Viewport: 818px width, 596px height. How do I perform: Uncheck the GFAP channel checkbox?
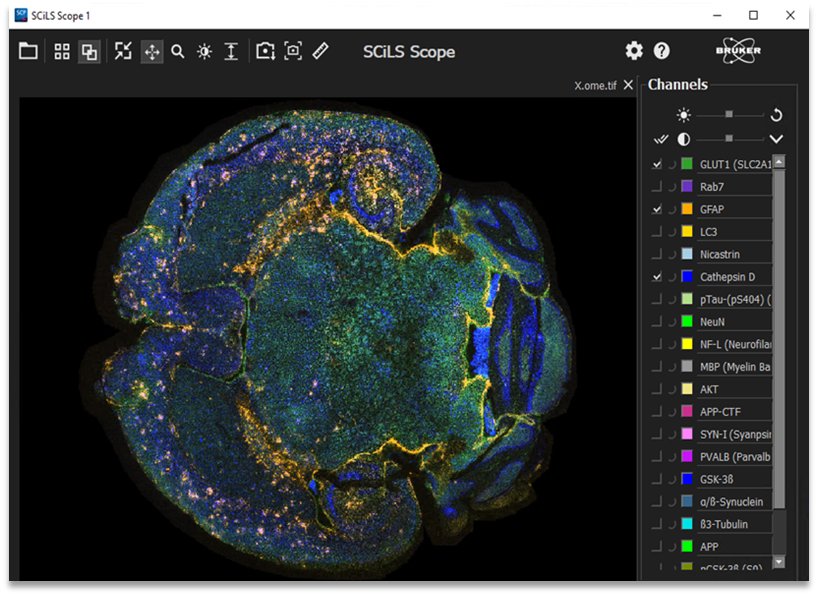(657, 209)
